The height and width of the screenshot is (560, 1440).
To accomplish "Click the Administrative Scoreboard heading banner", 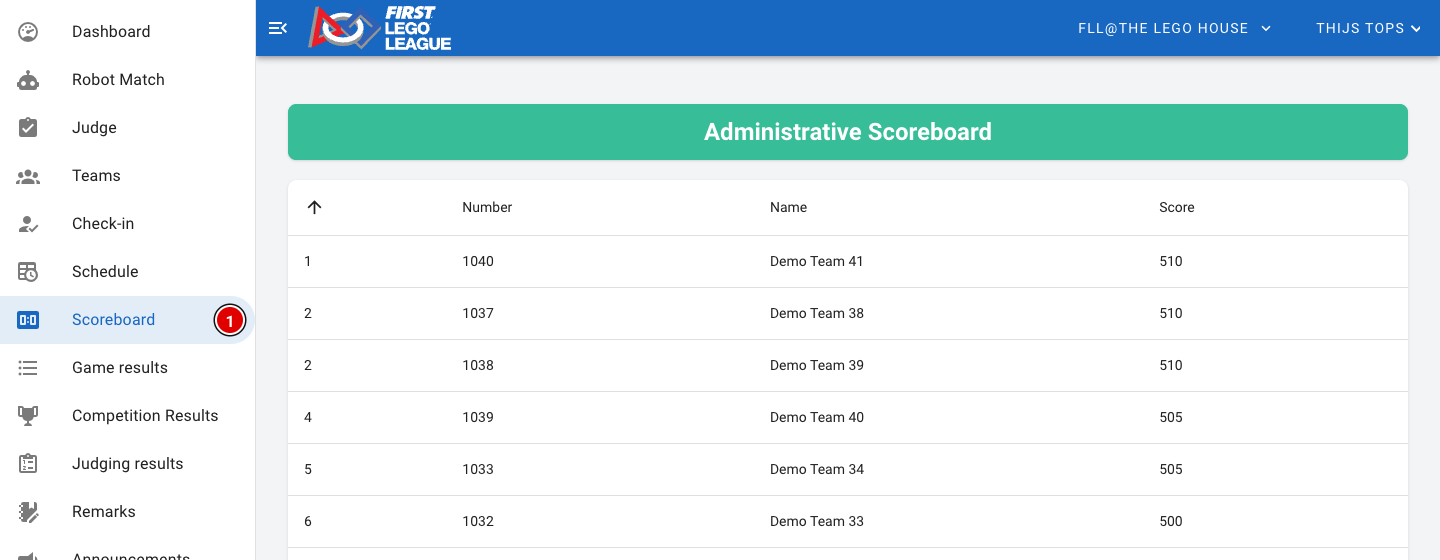I will [x=848, y=132].
